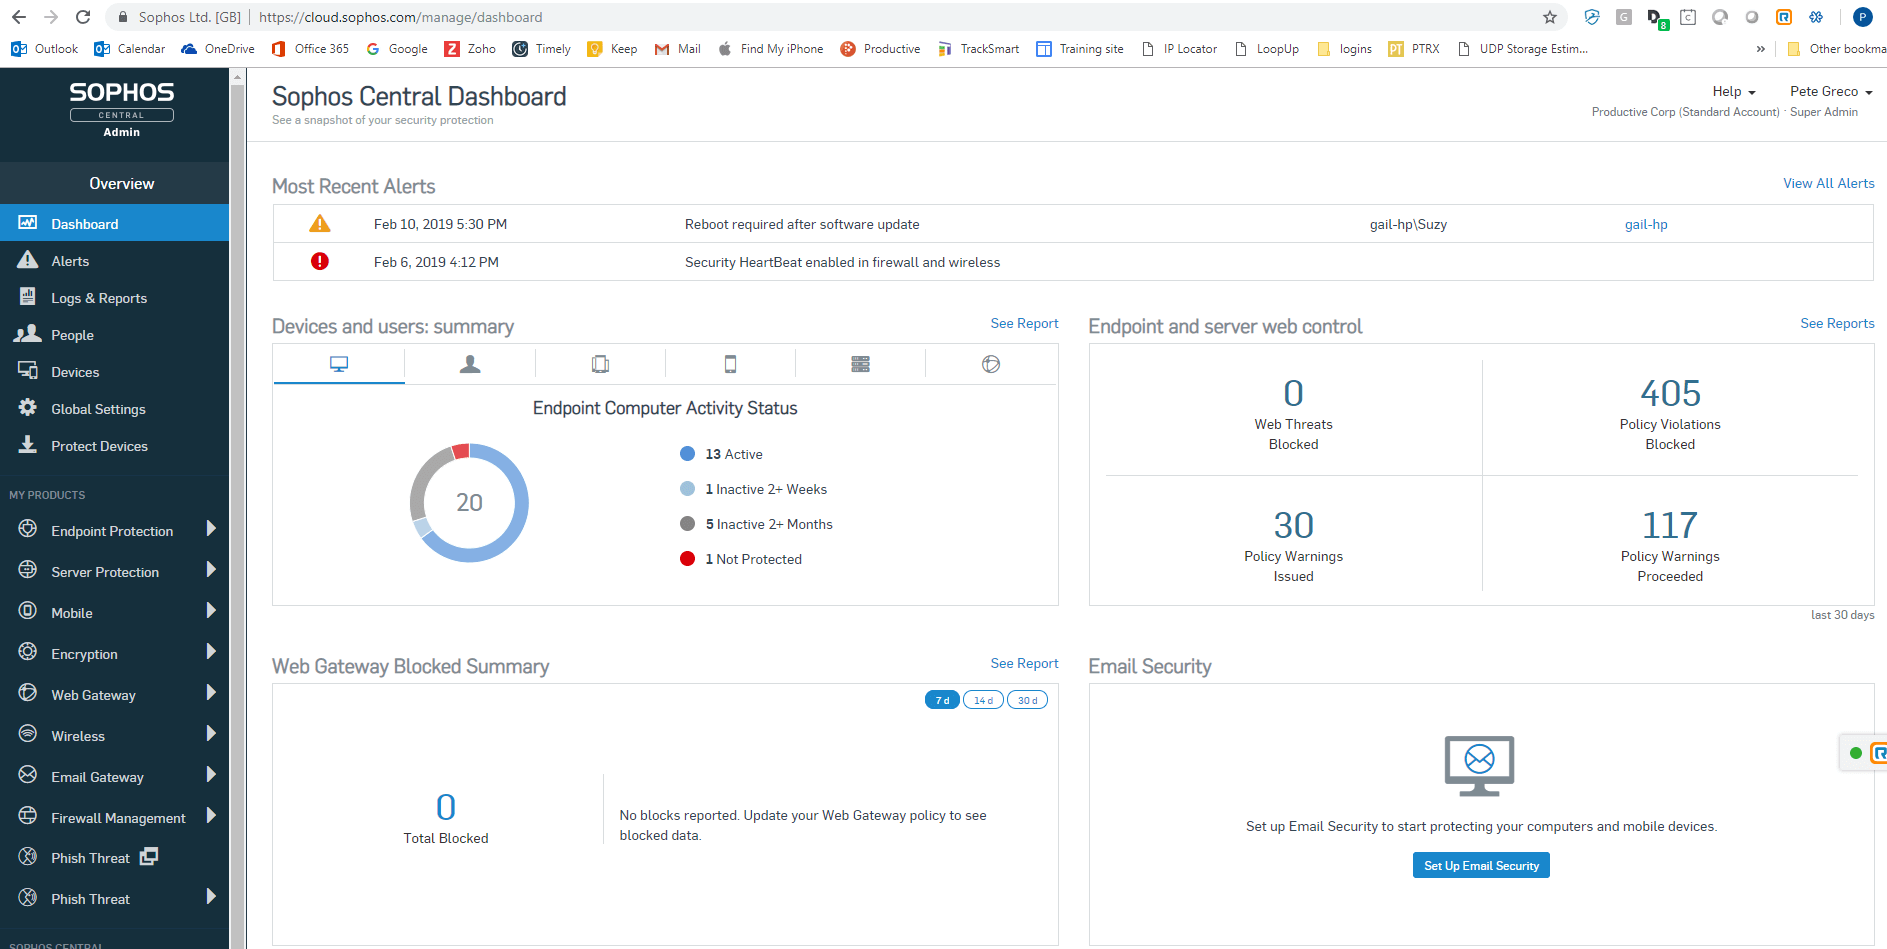The height and width of the screenshot is (949, 1887).
Task: Switch to the users tab icon
Action: point(470,364)
